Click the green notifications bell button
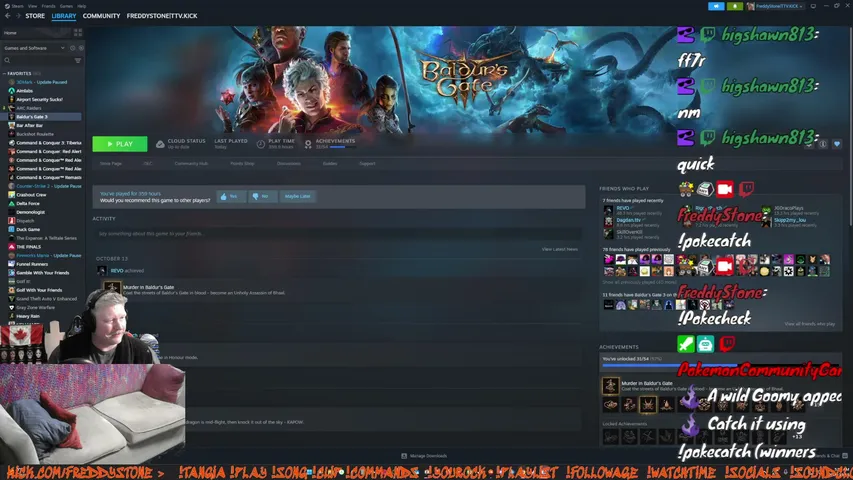The width and height of the screenshot is (853, 480). coord(735,6)
